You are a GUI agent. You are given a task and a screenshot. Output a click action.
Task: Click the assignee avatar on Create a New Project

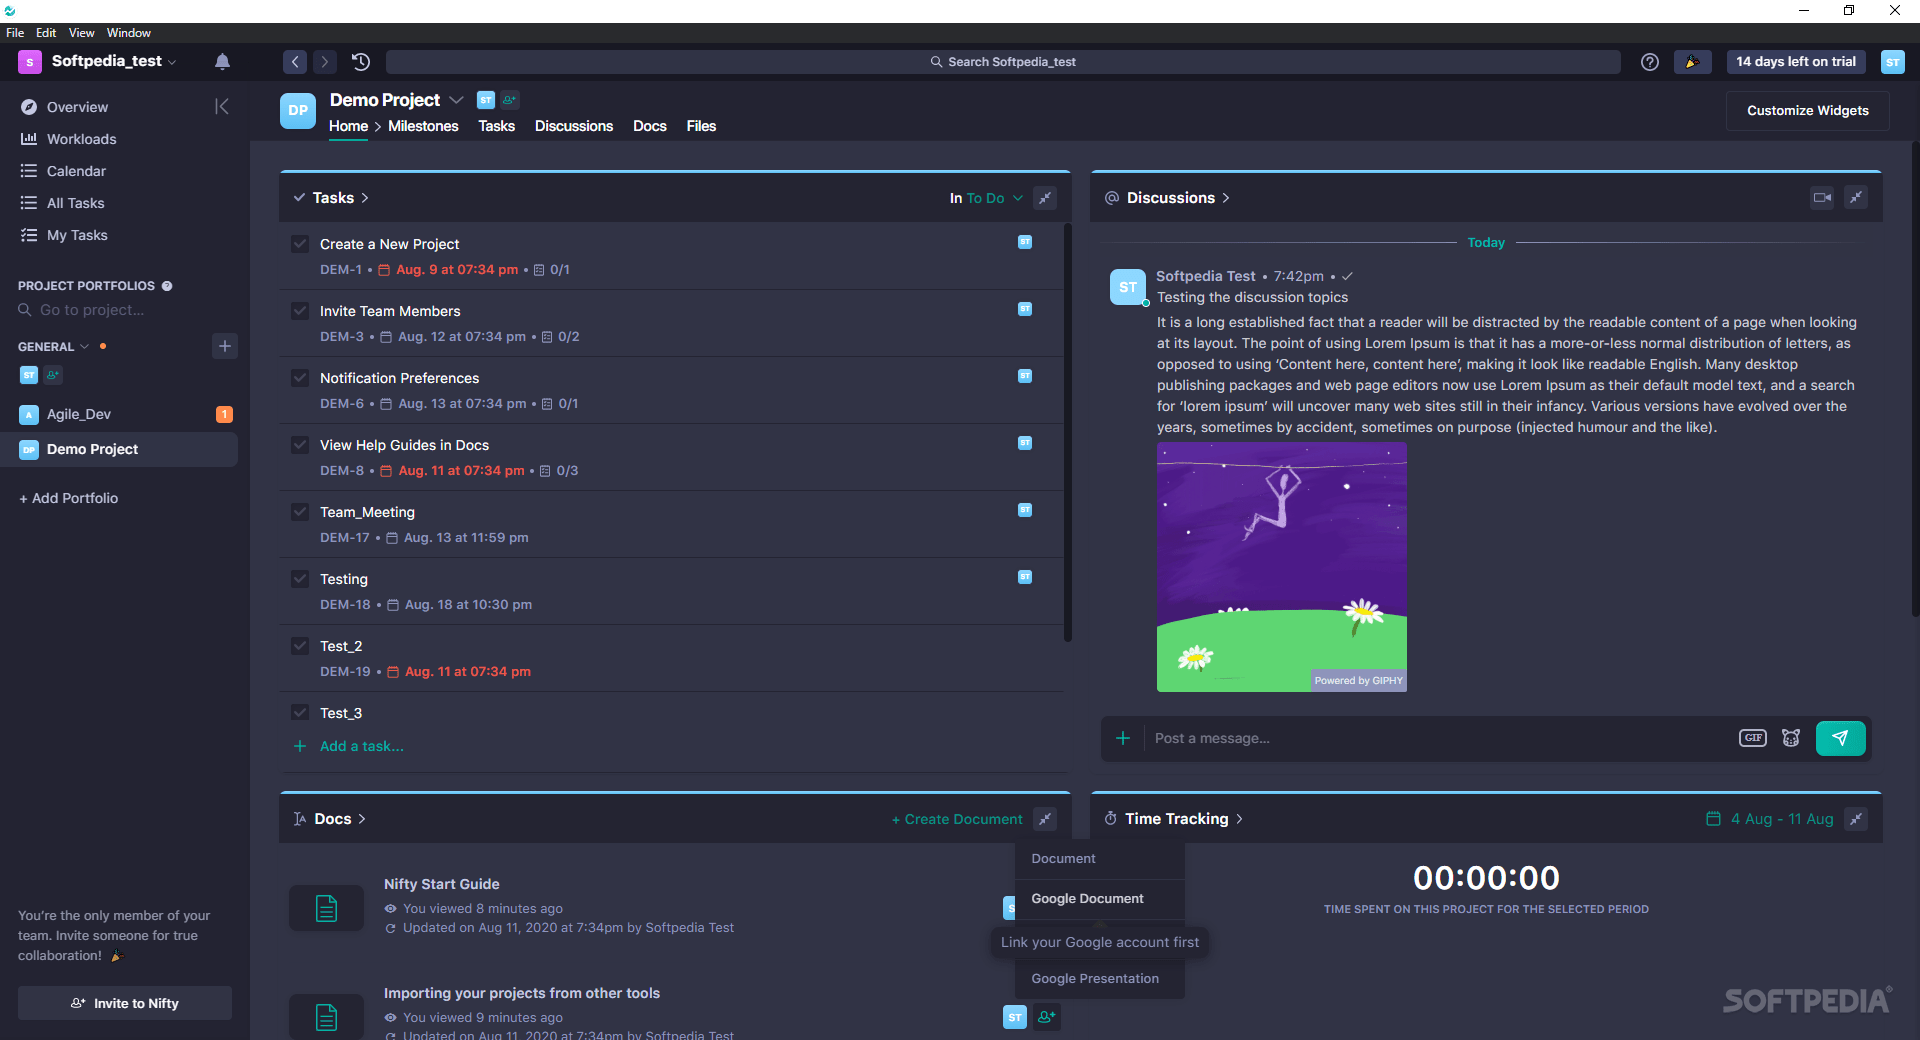point(1025,242)
